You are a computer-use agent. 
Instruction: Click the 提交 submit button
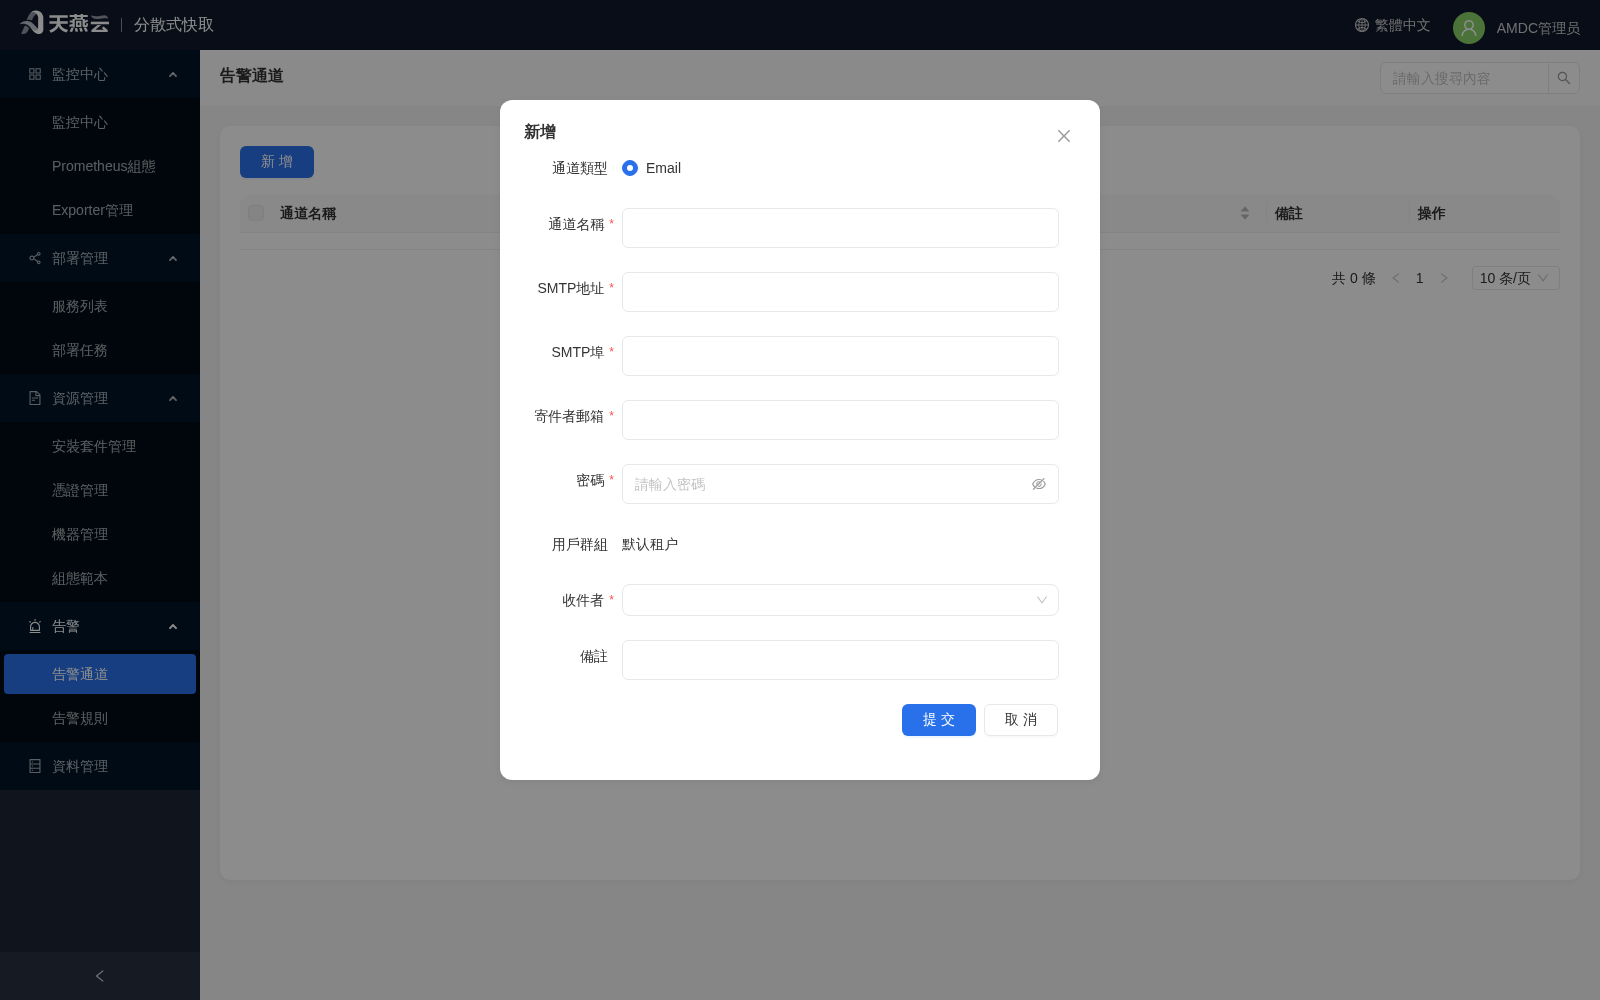(939, 720)
